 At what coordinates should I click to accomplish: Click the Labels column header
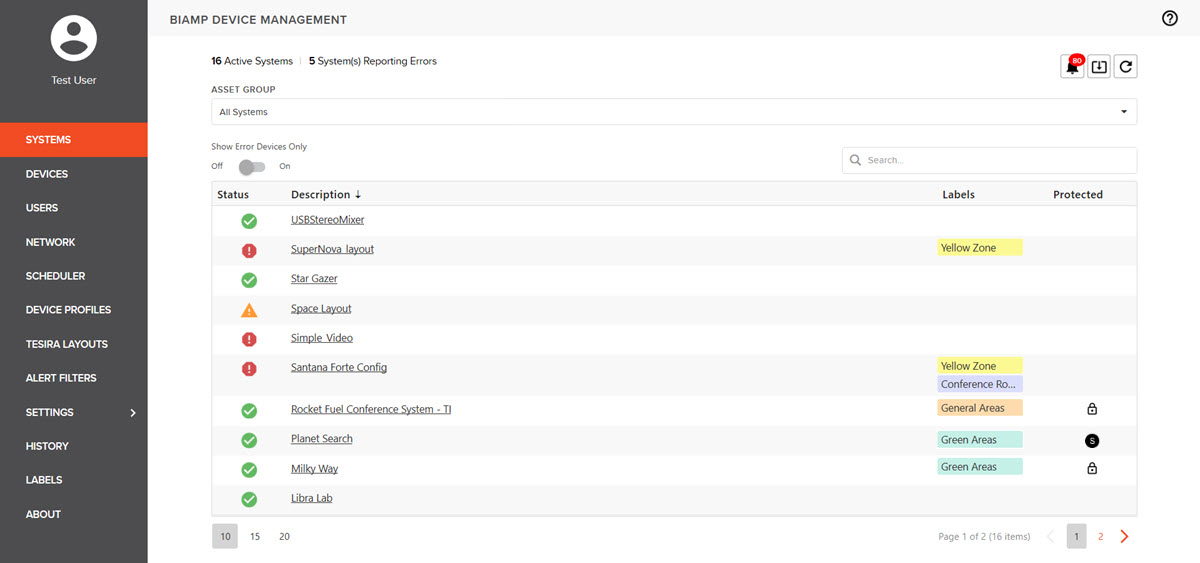coord(958,195)
